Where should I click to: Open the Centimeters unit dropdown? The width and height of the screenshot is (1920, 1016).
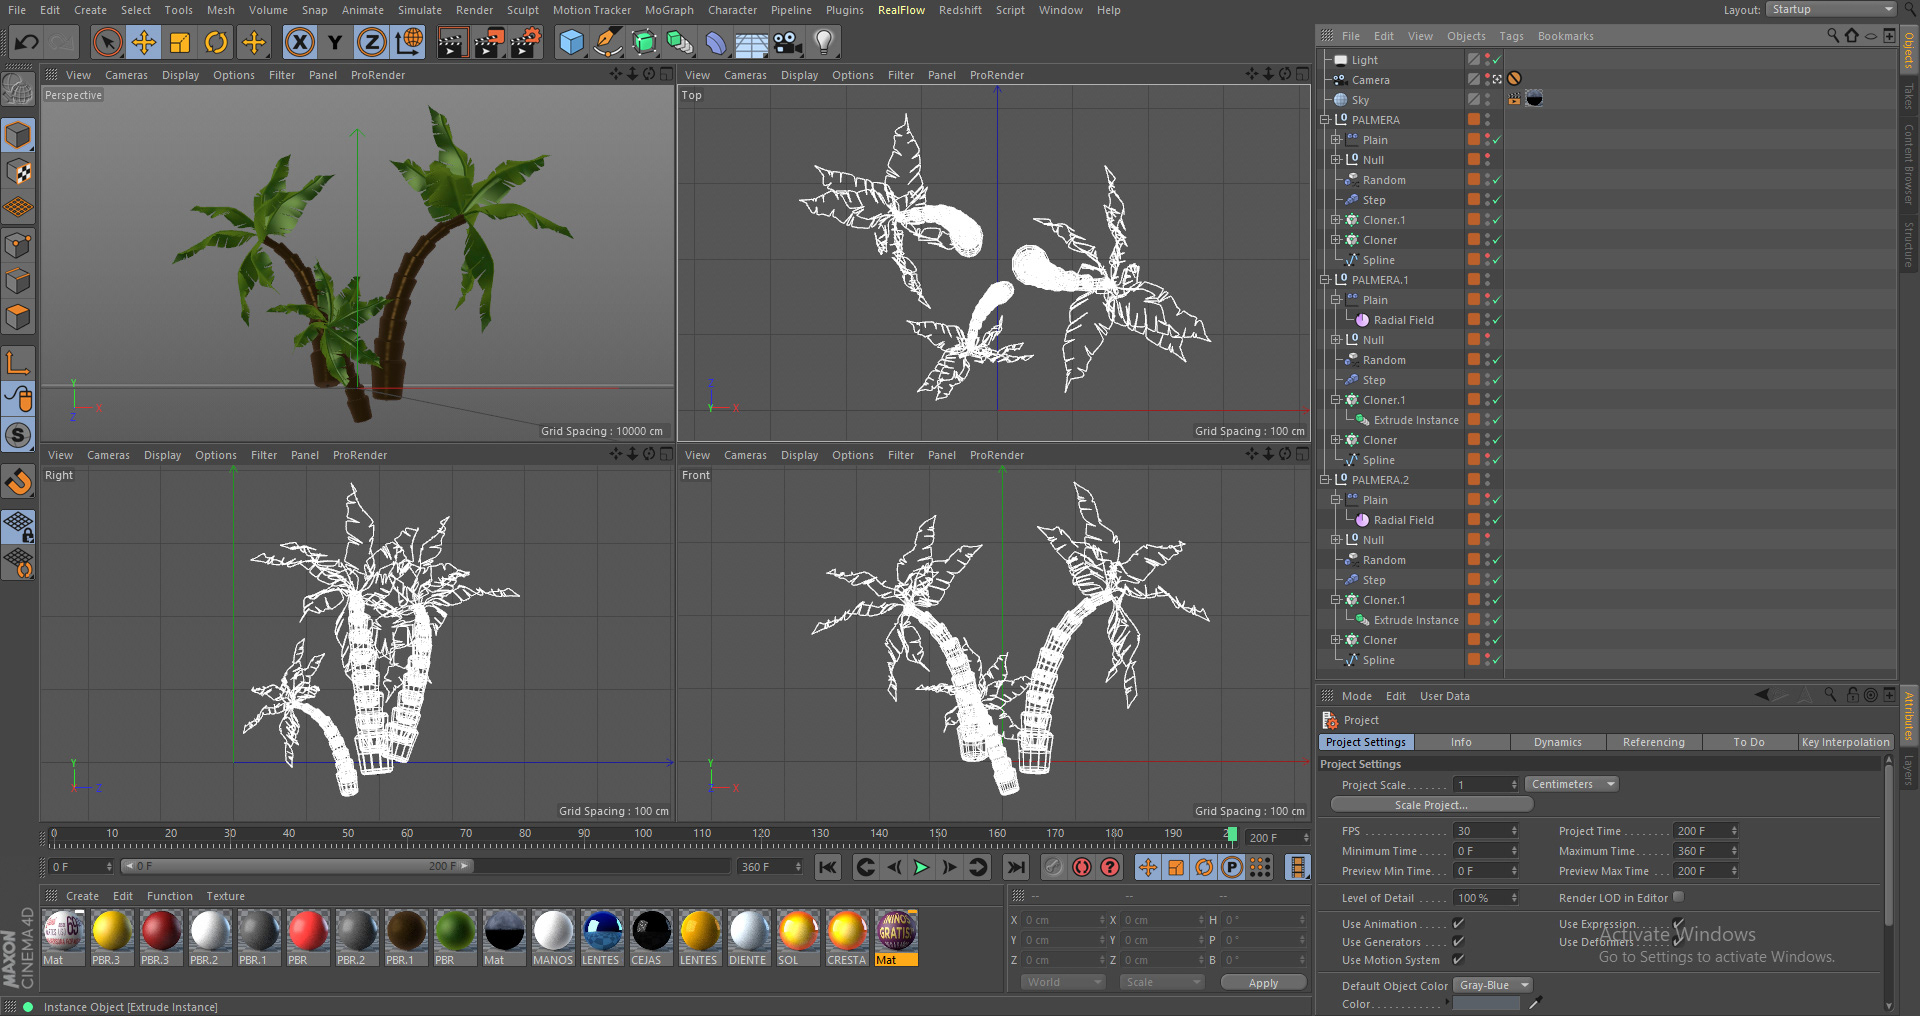click(x=1571, y=784)
